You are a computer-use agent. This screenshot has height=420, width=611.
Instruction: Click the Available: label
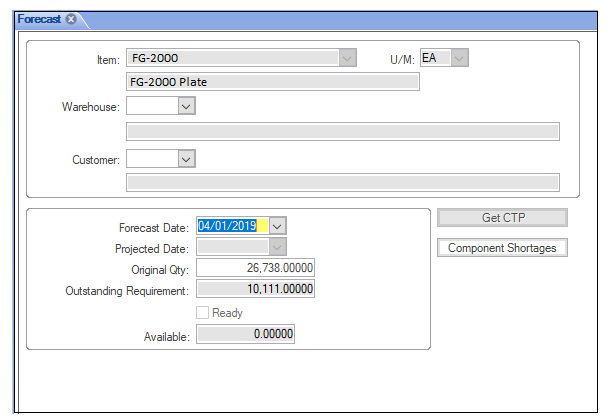coord(167,337)
